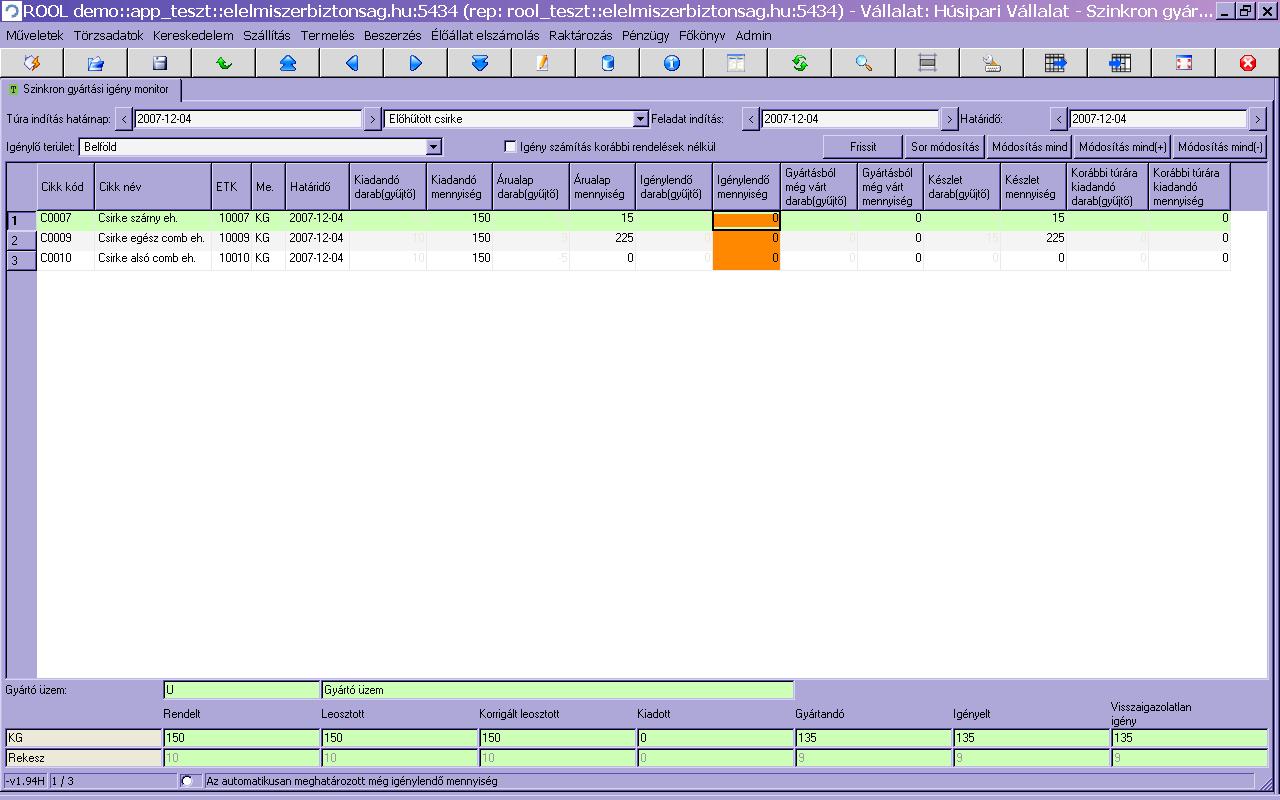Click the magnifying glass search icon

pyautogui.click(x=863, y=63)
